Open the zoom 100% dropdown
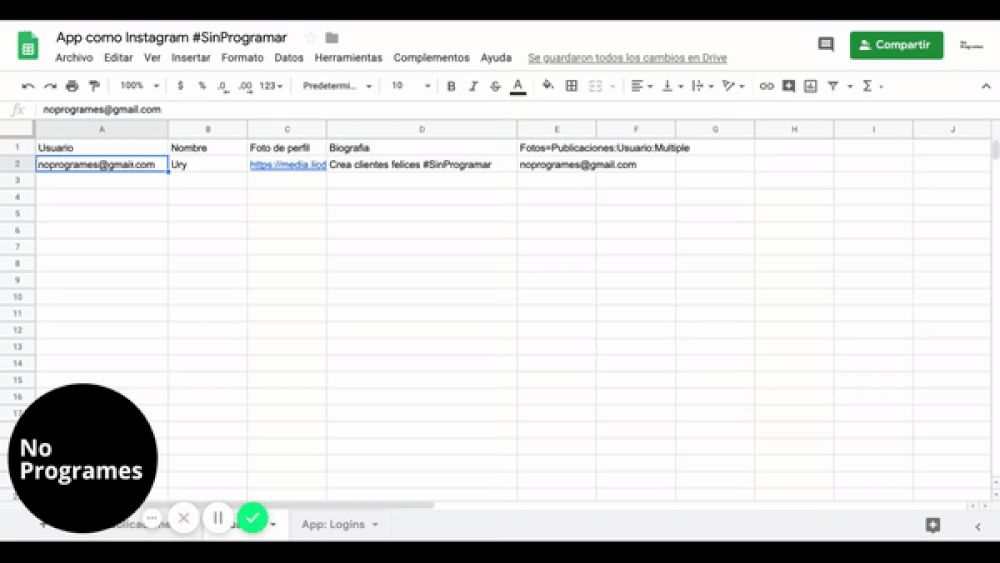This screenshot has width=1000, height=563. point(139,85)
